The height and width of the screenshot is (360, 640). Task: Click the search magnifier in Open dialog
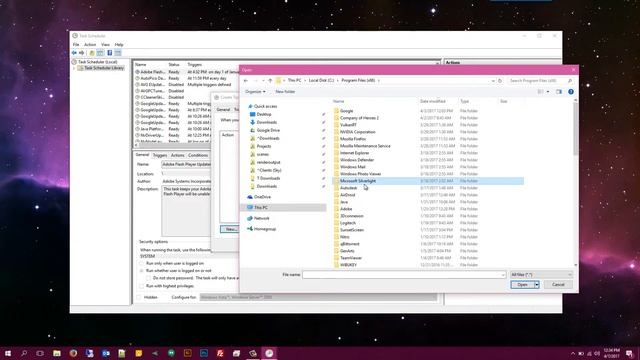570,81
